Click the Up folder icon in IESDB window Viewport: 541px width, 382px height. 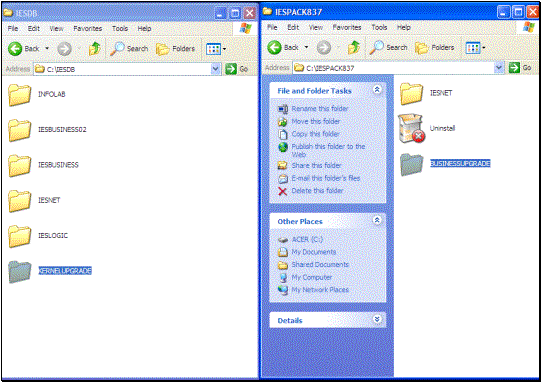point(94,49)
